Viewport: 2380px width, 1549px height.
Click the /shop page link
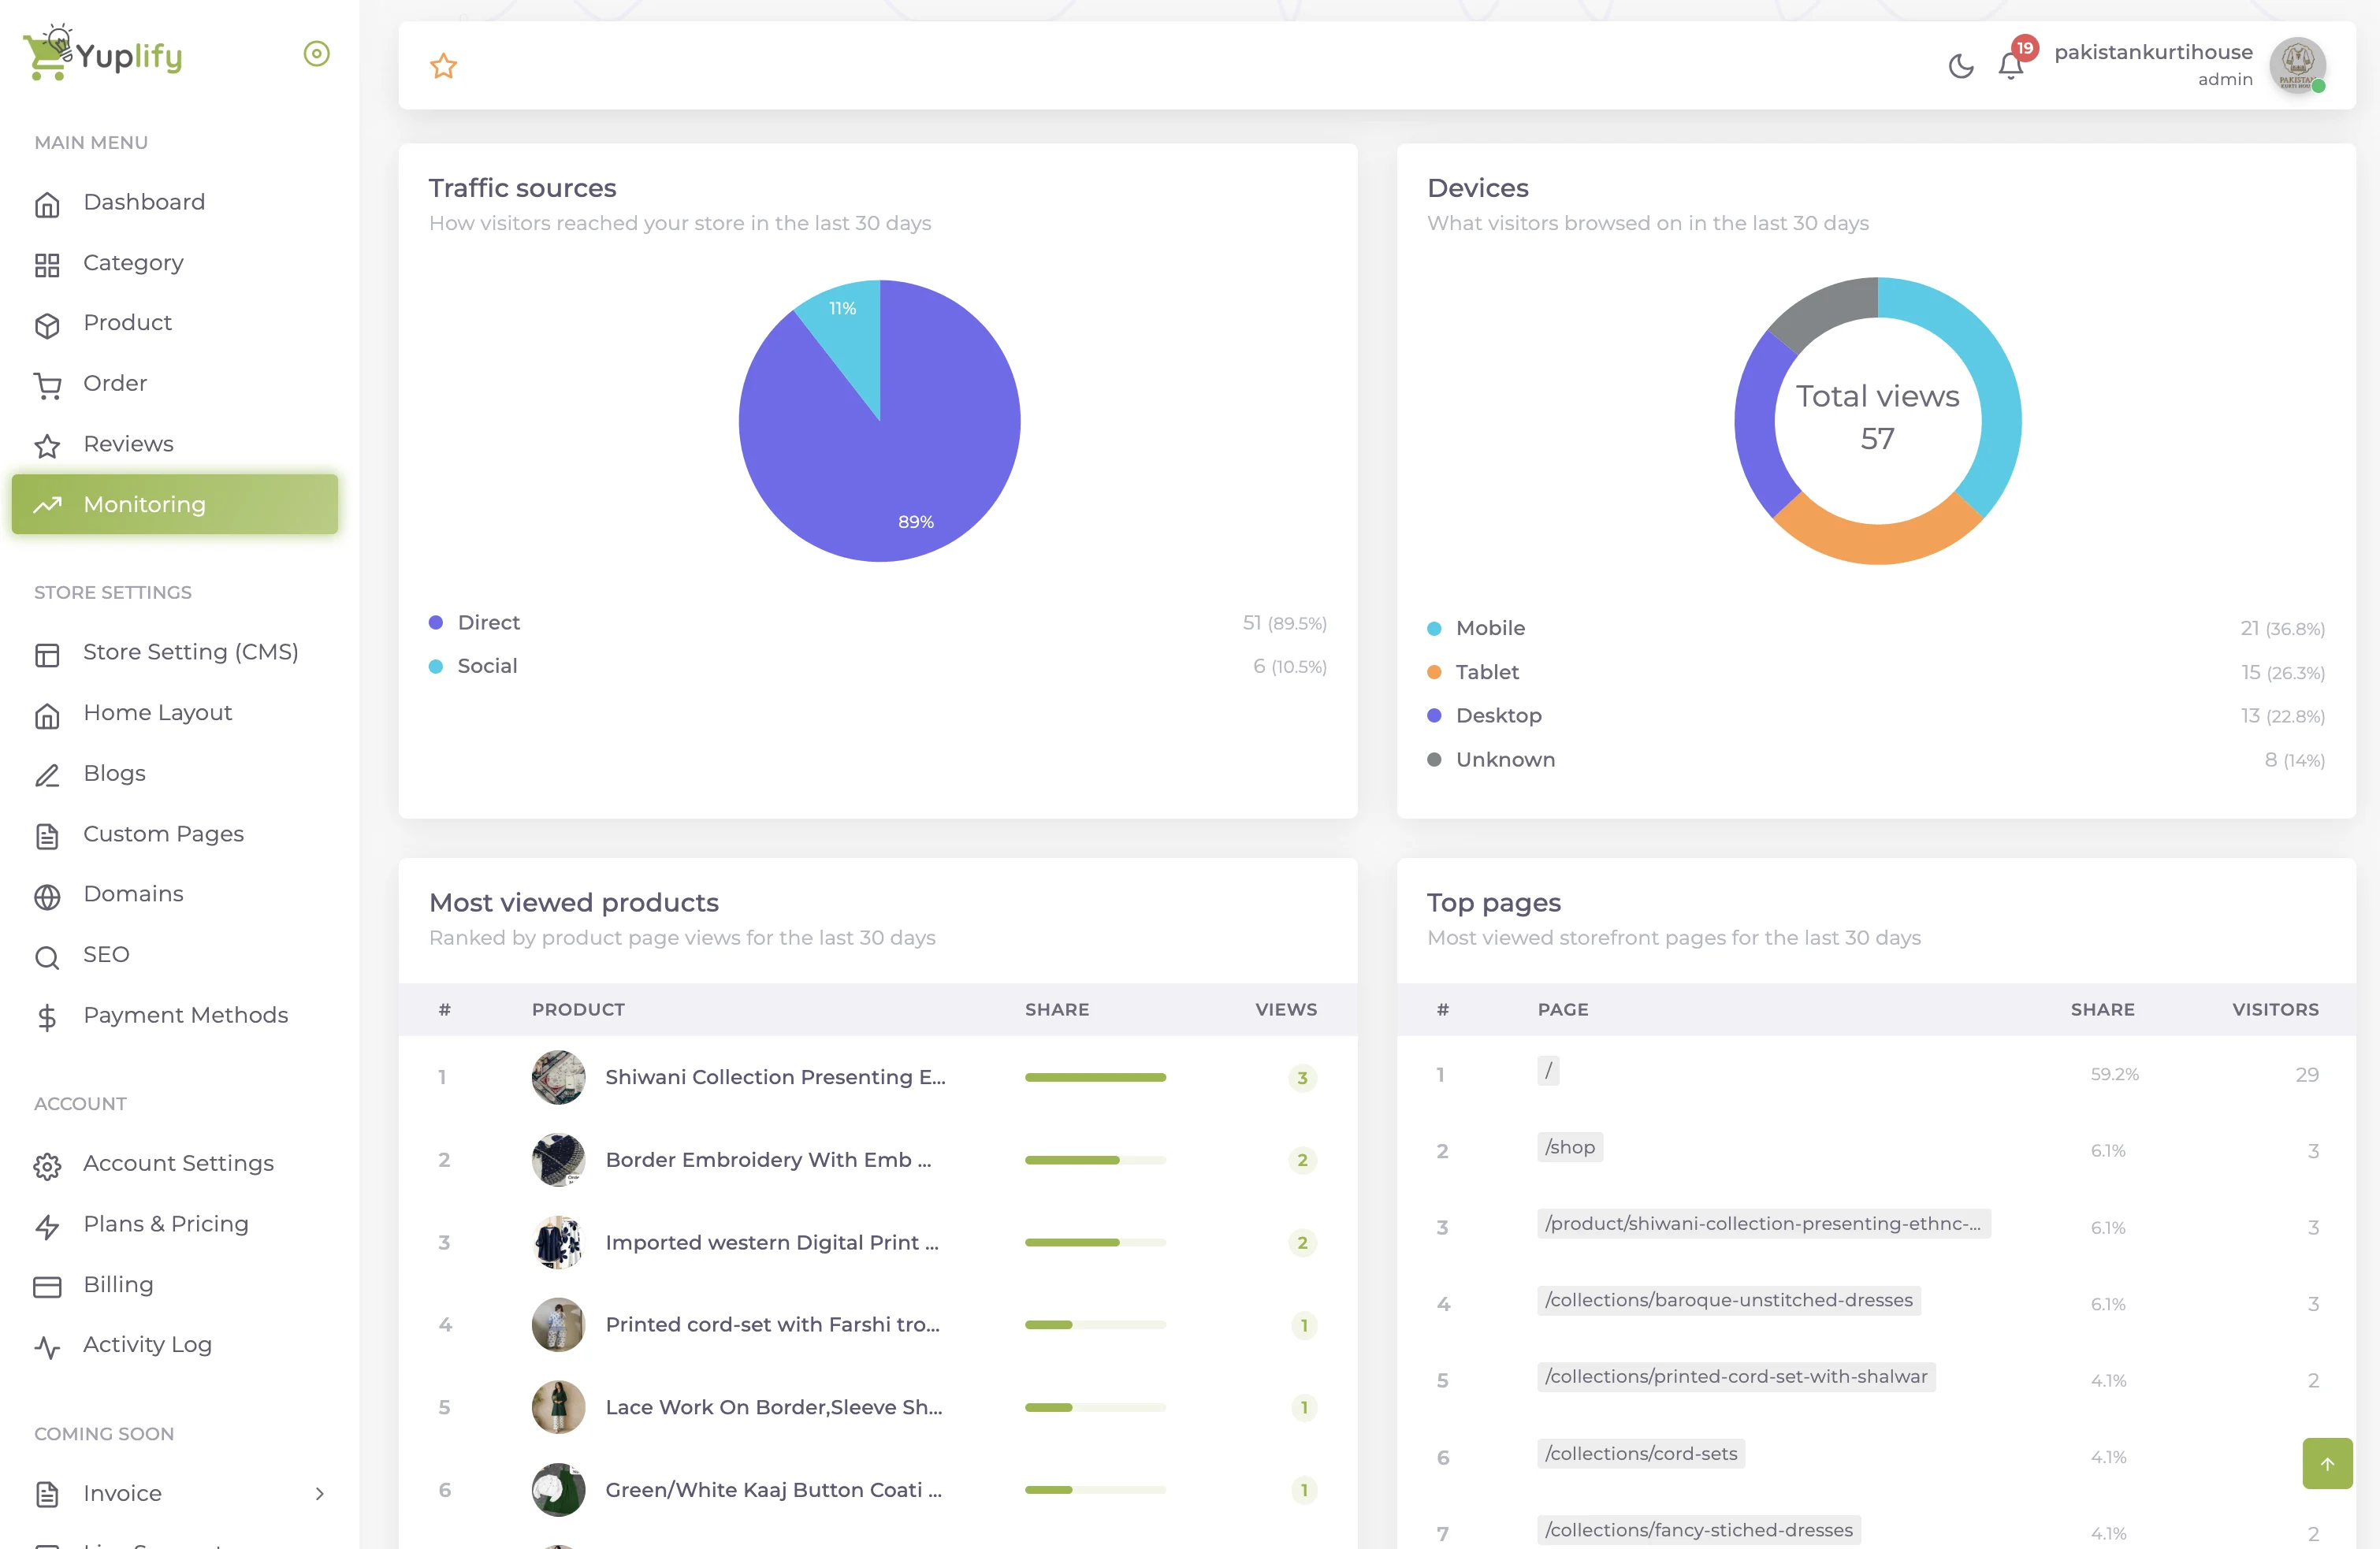(1569, 1147)
